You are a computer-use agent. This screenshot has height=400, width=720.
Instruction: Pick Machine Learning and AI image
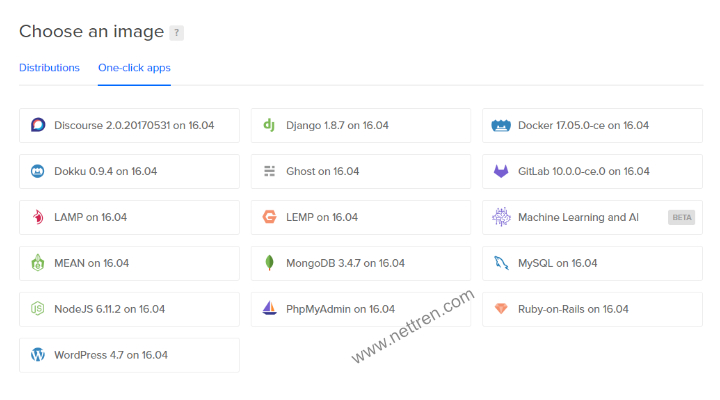point(592,217)
